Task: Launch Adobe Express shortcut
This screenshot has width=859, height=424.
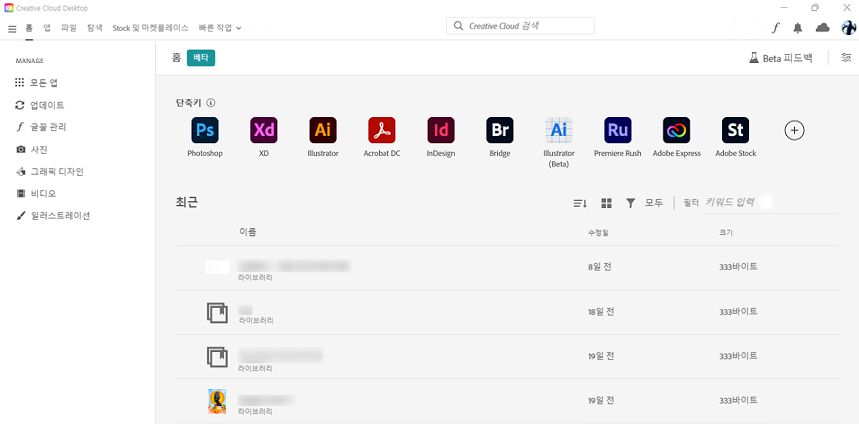Action: tap(677, 130)
